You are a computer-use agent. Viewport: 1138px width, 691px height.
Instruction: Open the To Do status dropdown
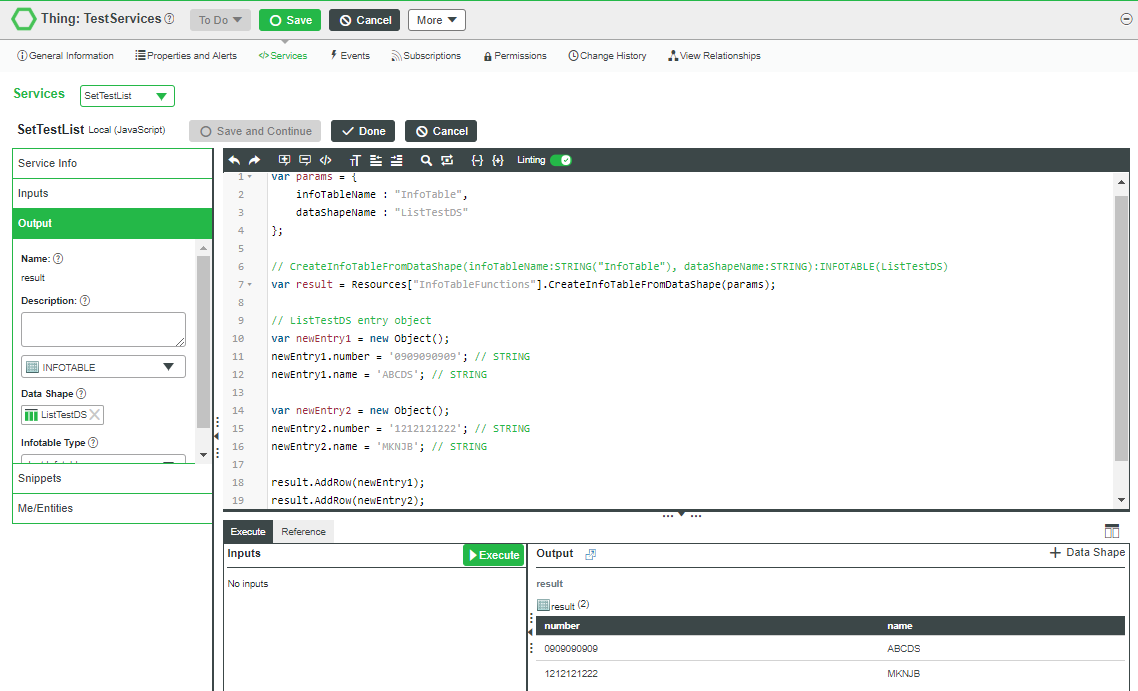pyautogui.click(x=220, y=20)
